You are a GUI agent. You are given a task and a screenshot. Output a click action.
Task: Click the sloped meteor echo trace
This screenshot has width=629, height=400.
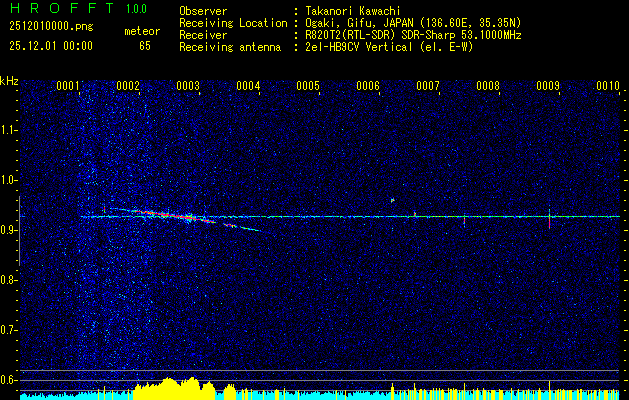tap(185, 218)
